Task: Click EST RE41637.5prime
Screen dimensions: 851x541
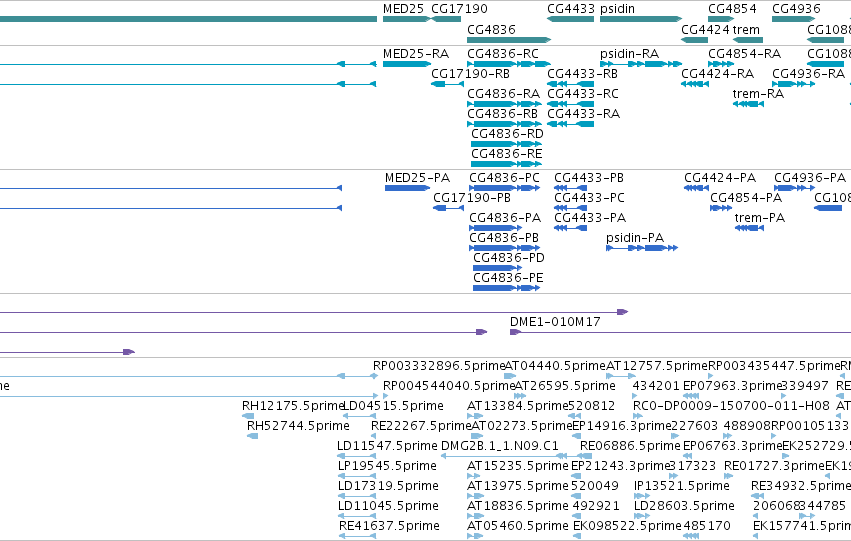Action: 357,536
